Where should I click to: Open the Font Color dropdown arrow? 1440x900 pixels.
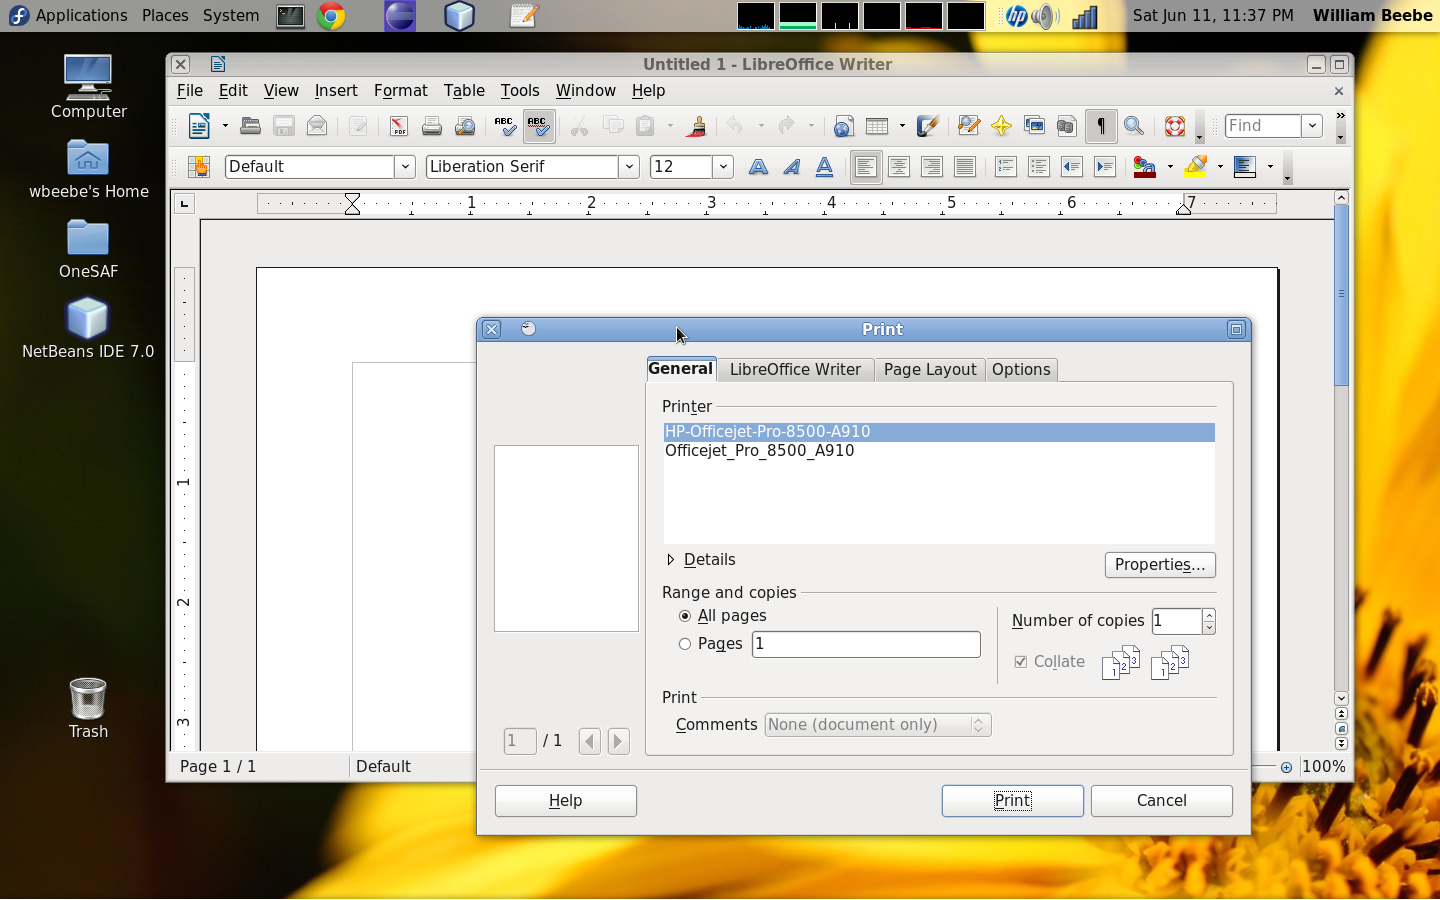[1170, 167]
